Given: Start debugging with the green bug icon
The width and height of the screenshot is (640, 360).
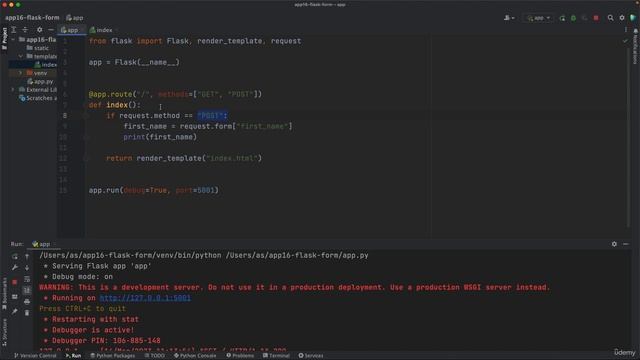Looking at the screenshot, I should [x=573, y=18].
